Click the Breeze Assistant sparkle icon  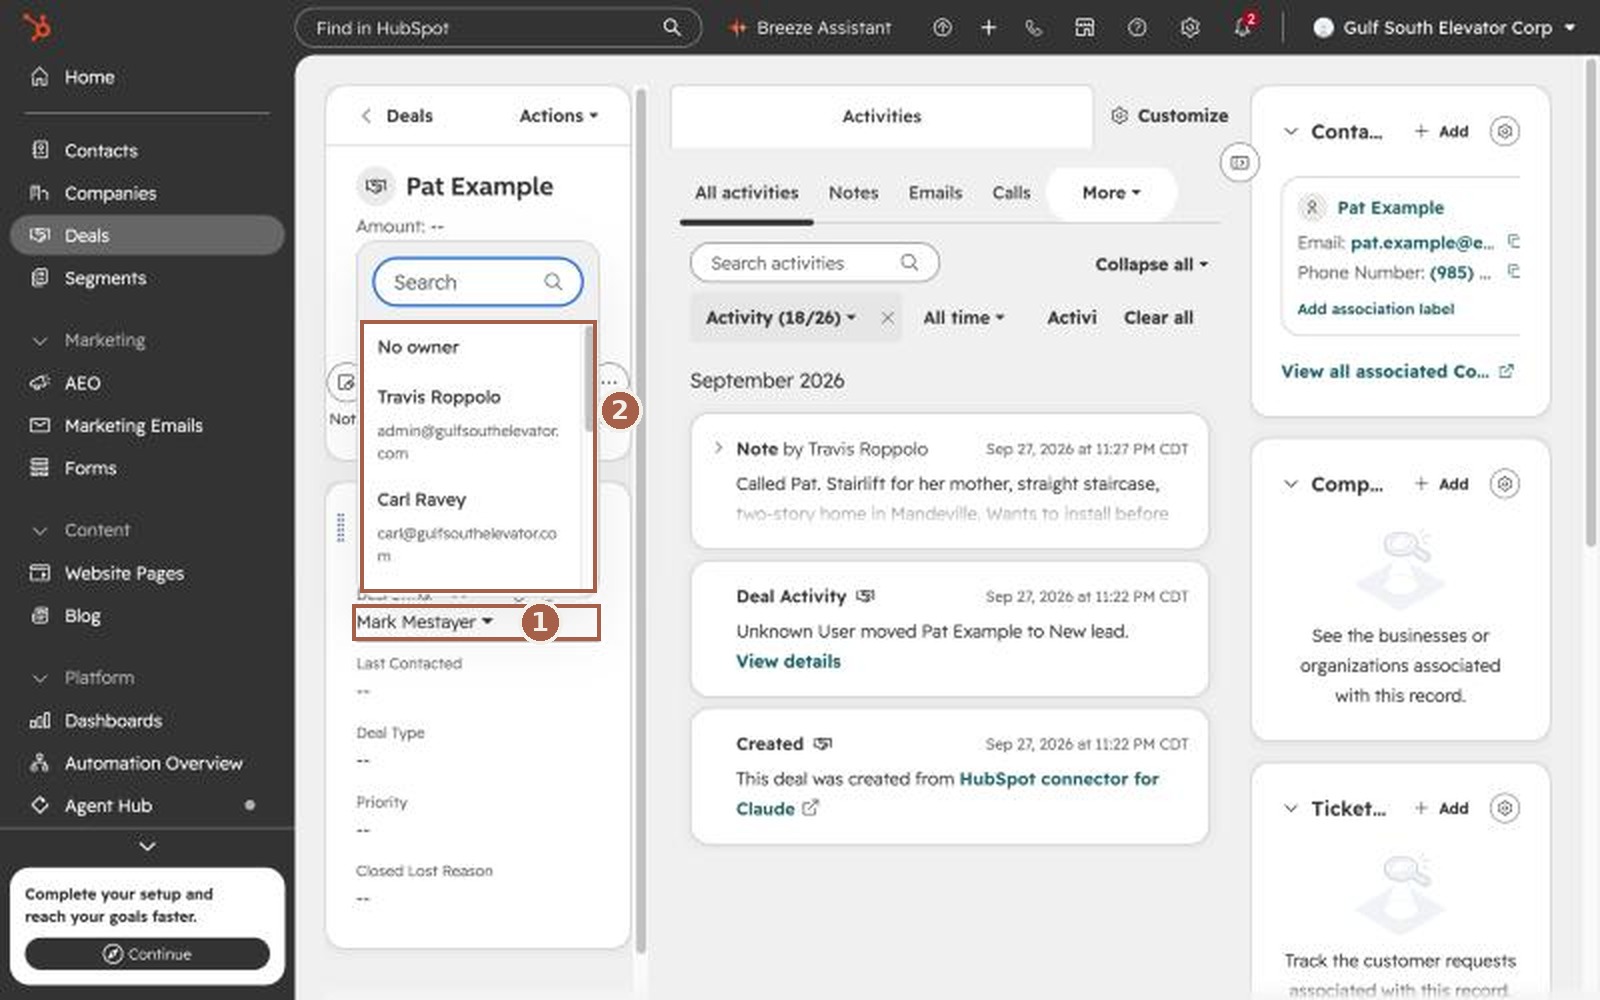click(x=738, y=28)
